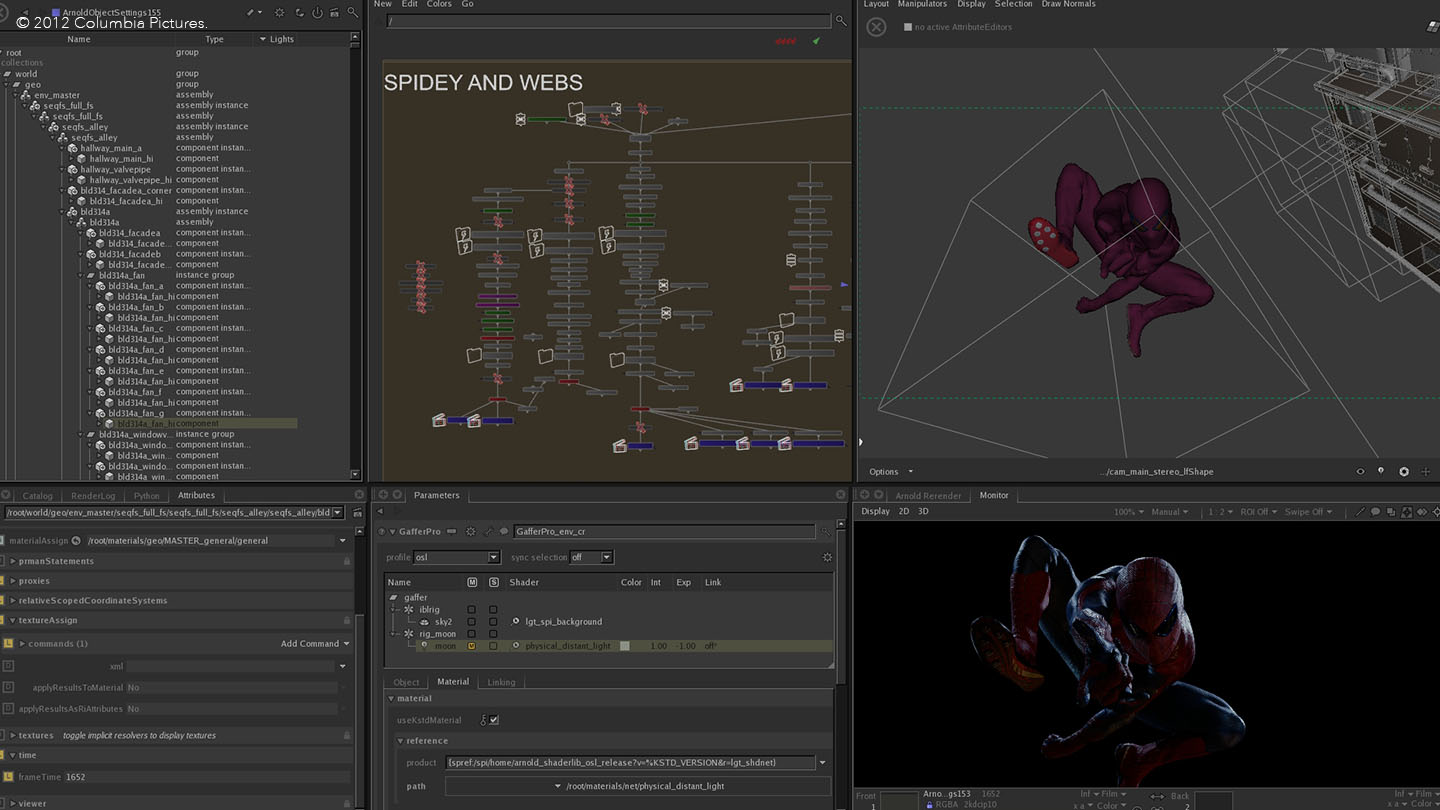The width and height of the screenshot is (1440, 810).
Task: Click the search magnifier in scene graph toolbar
Action: point(352,13)
